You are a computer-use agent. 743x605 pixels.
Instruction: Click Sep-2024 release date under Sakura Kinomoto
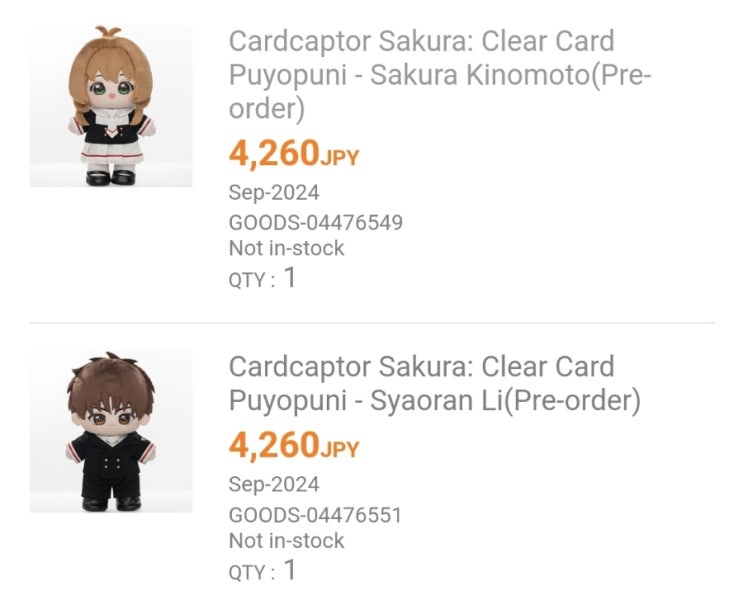click(x=274, y=193)
